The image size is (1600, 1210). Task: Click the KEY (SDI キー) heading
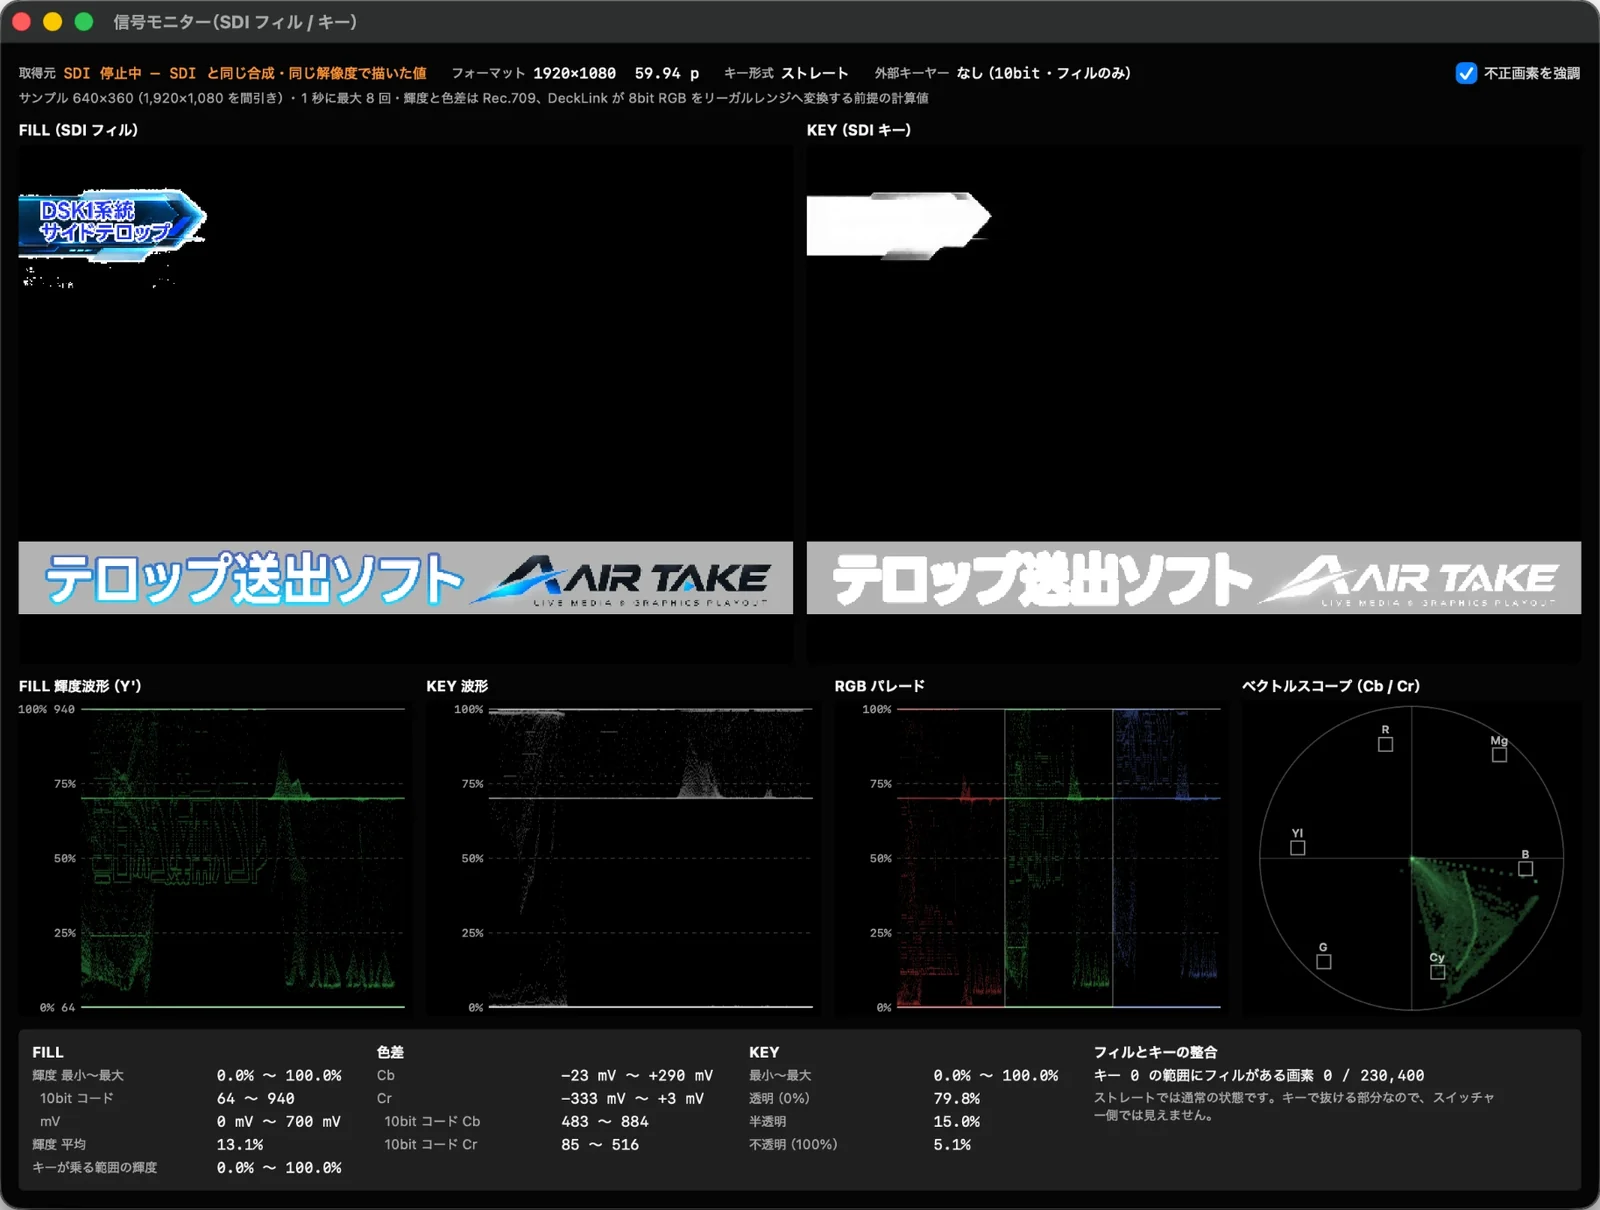859,130
